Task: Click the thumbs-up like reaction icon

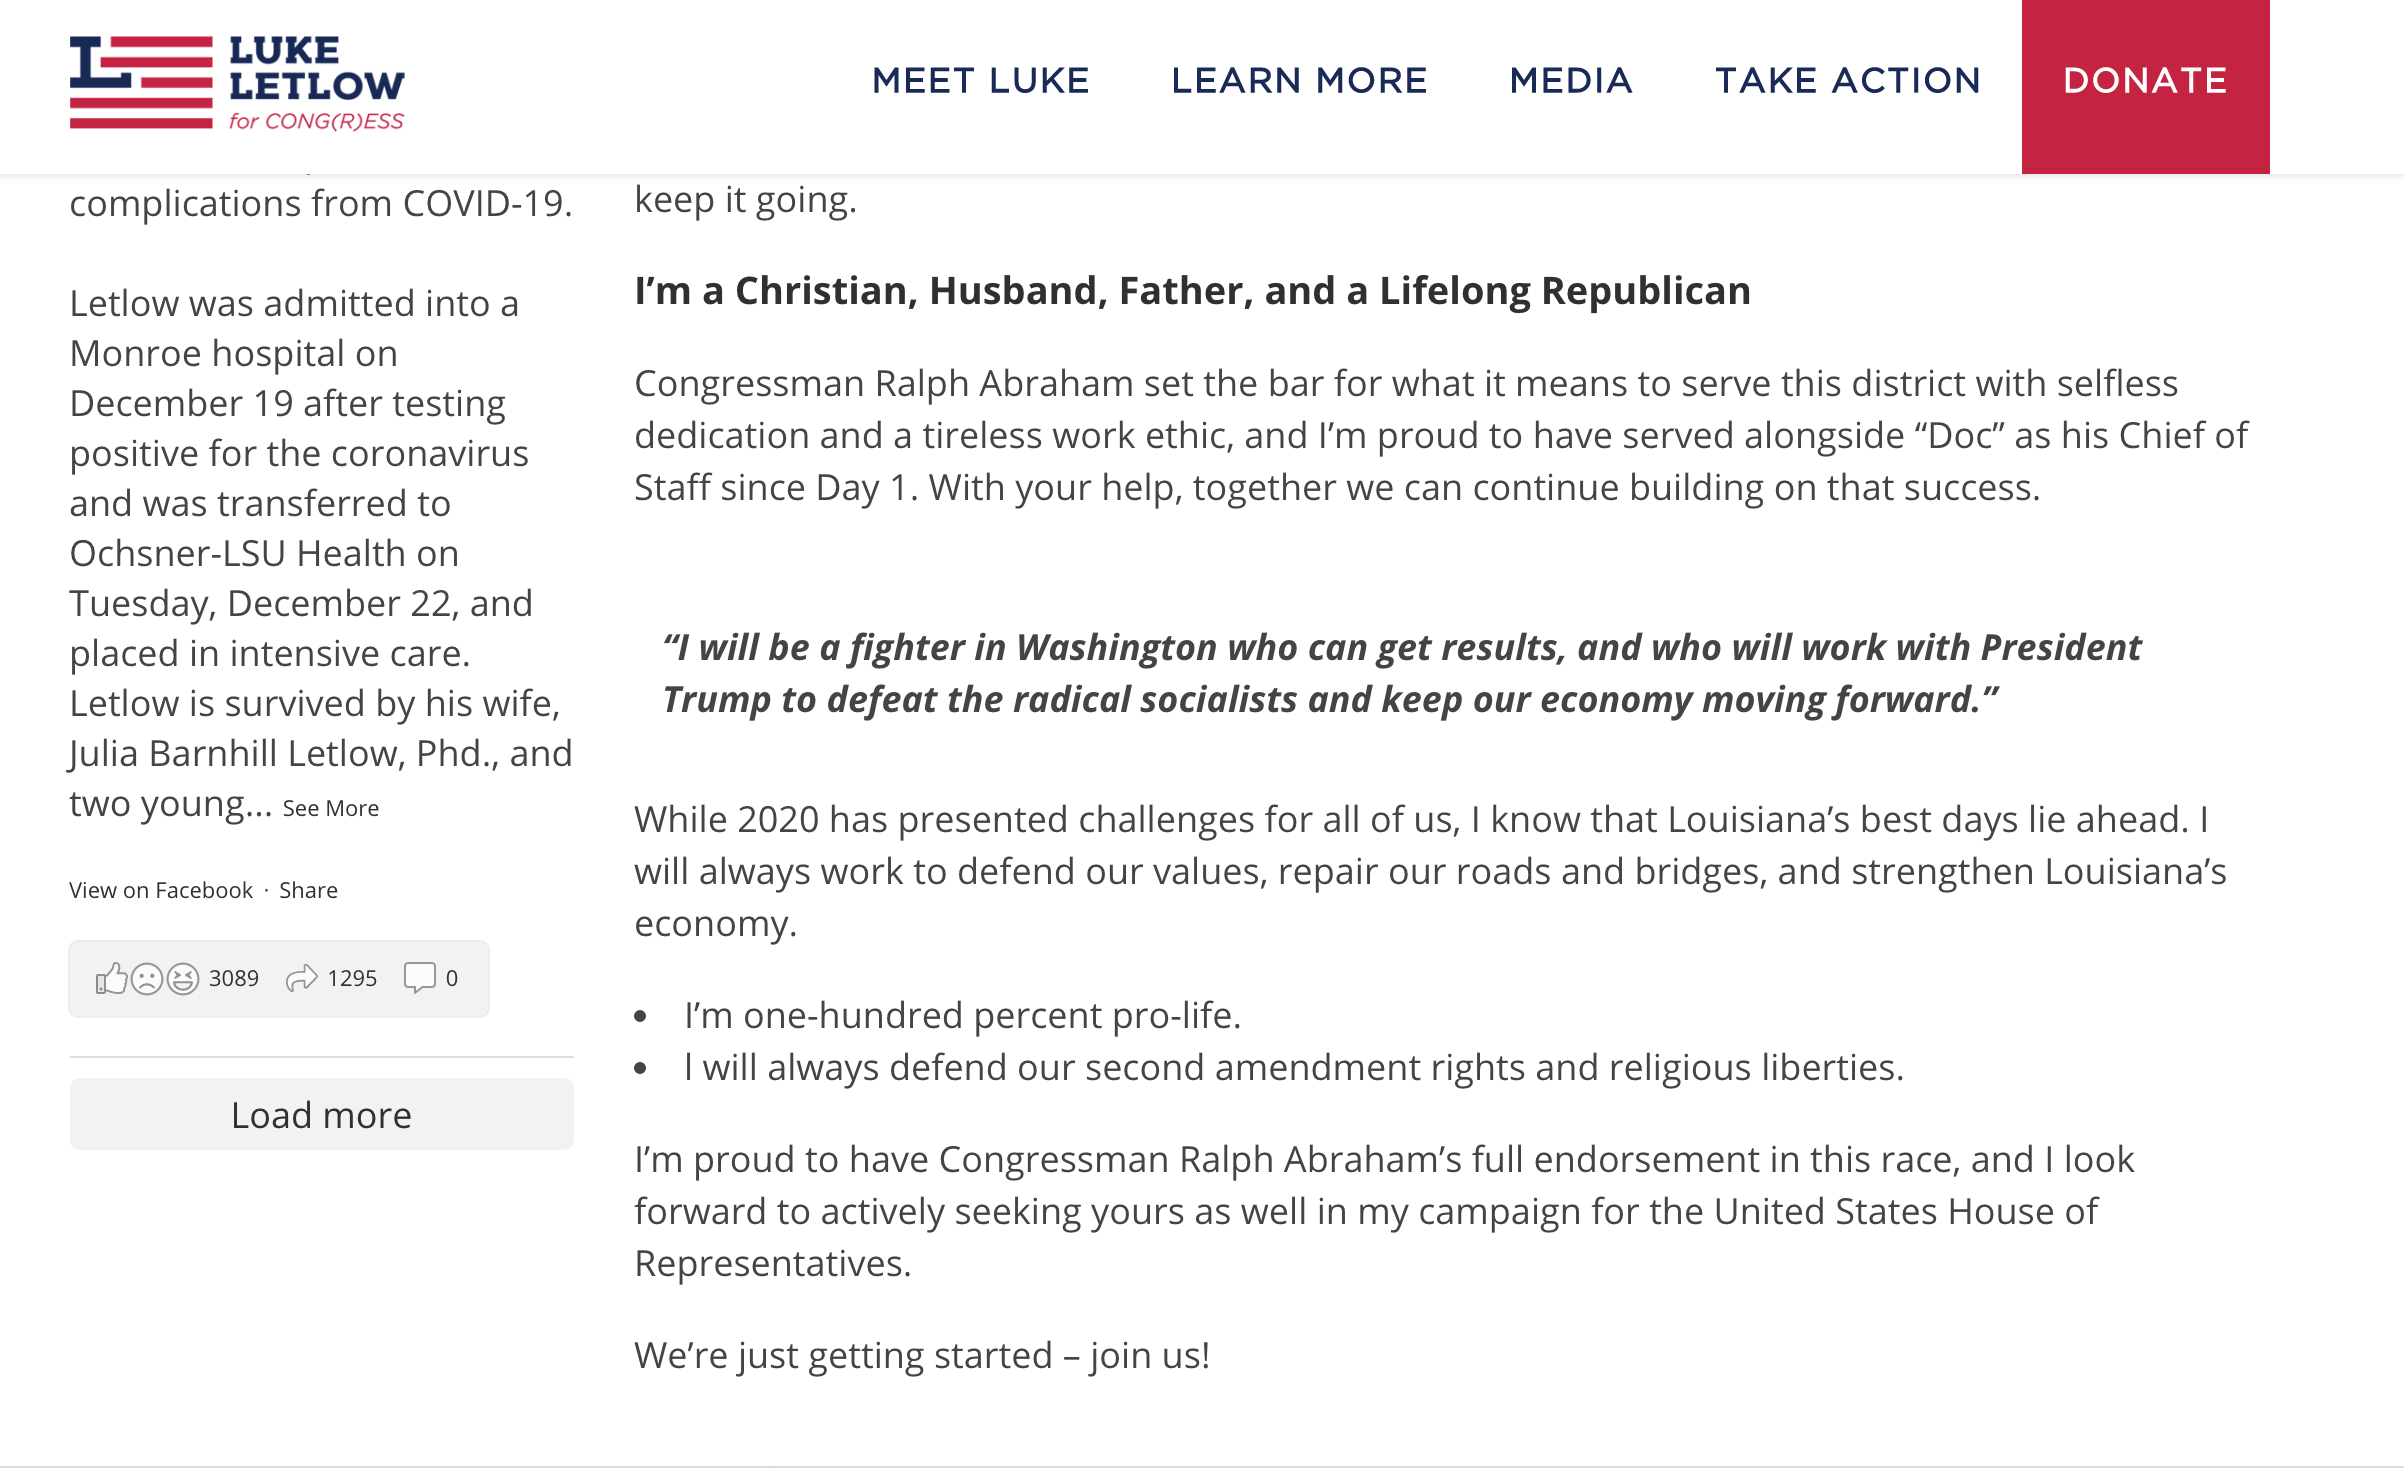Action: point(111,978)
